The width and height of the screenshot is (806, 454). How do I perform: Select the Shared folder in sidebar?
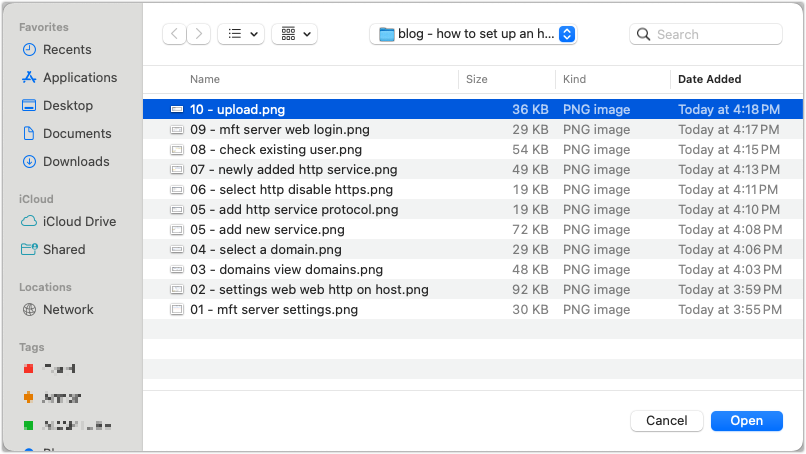(64, 249)
